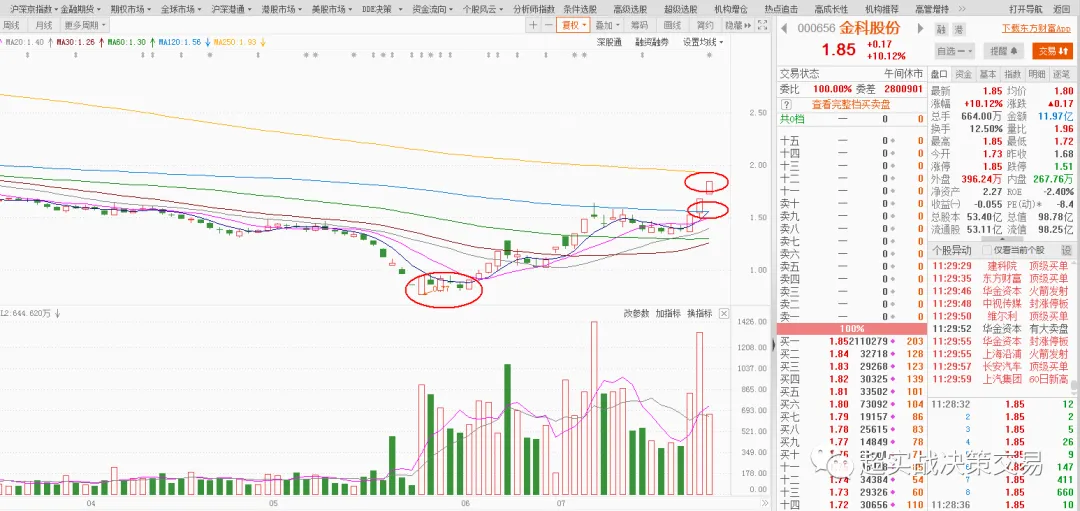This screenshot has width=1080, height=511.
Task: Click the question mark help icon
Action: click(785, 105)
